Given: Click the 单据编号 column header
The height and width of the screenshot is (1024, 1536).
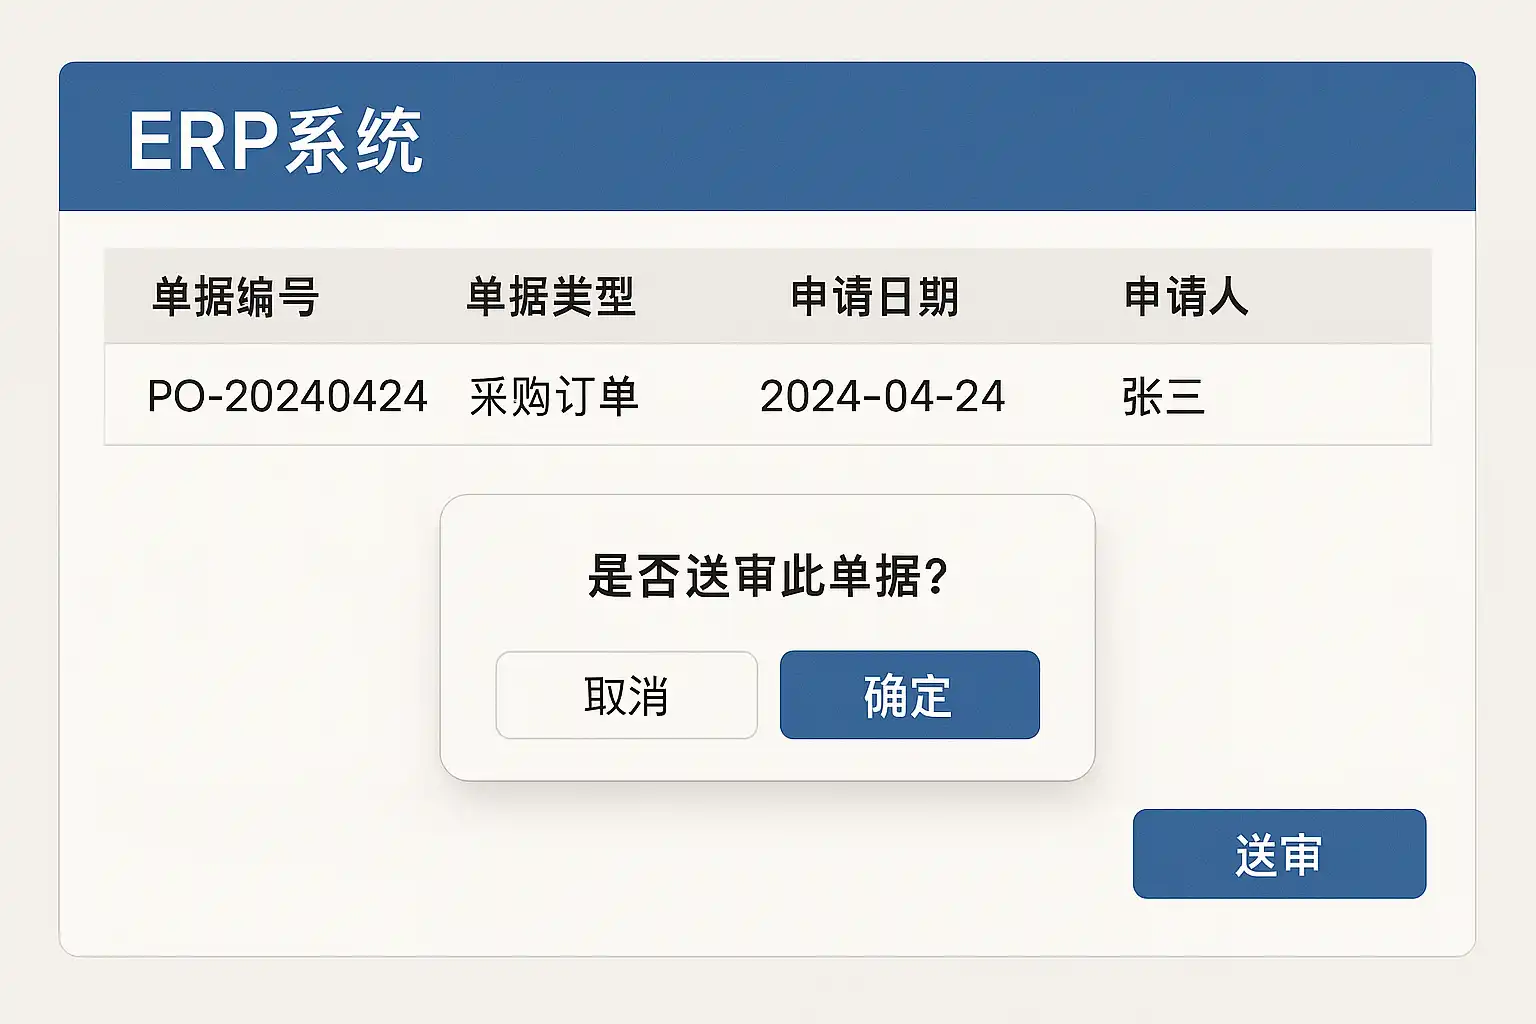Looking at the screenshot, I should (x=235, y=297).
